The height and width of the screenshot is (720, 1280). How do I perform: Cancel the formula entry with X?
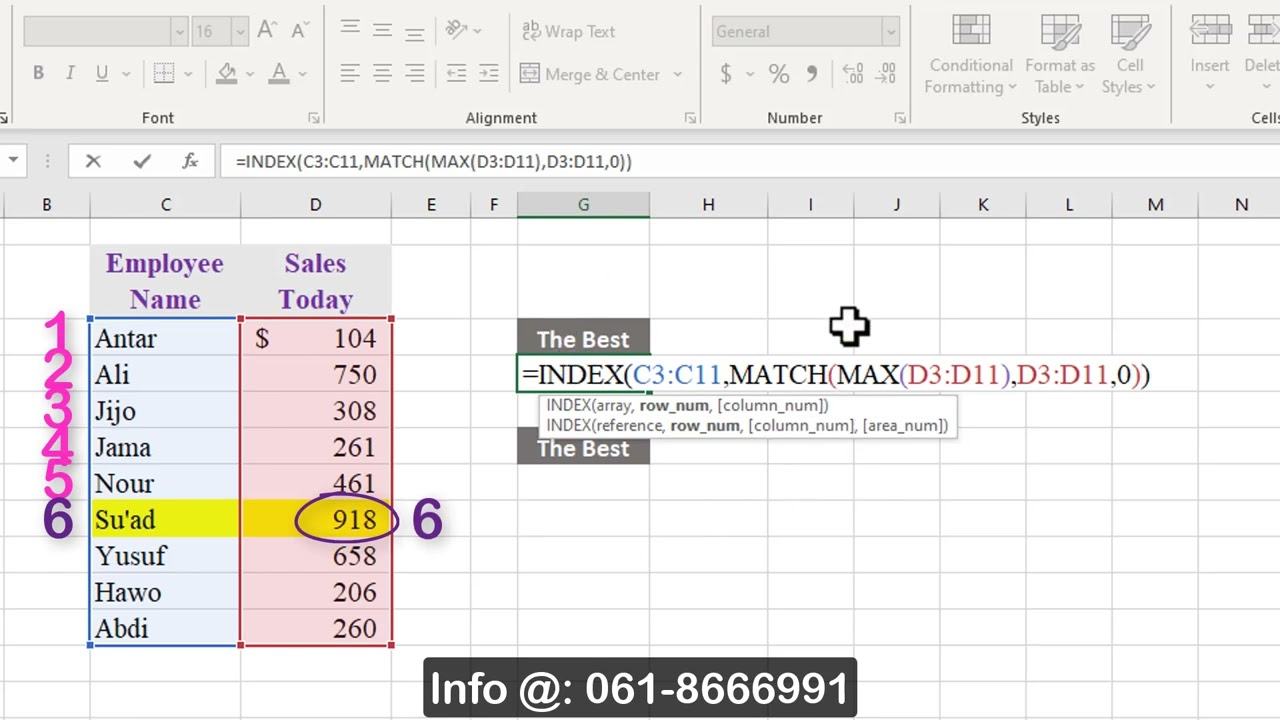coord(93,161)
